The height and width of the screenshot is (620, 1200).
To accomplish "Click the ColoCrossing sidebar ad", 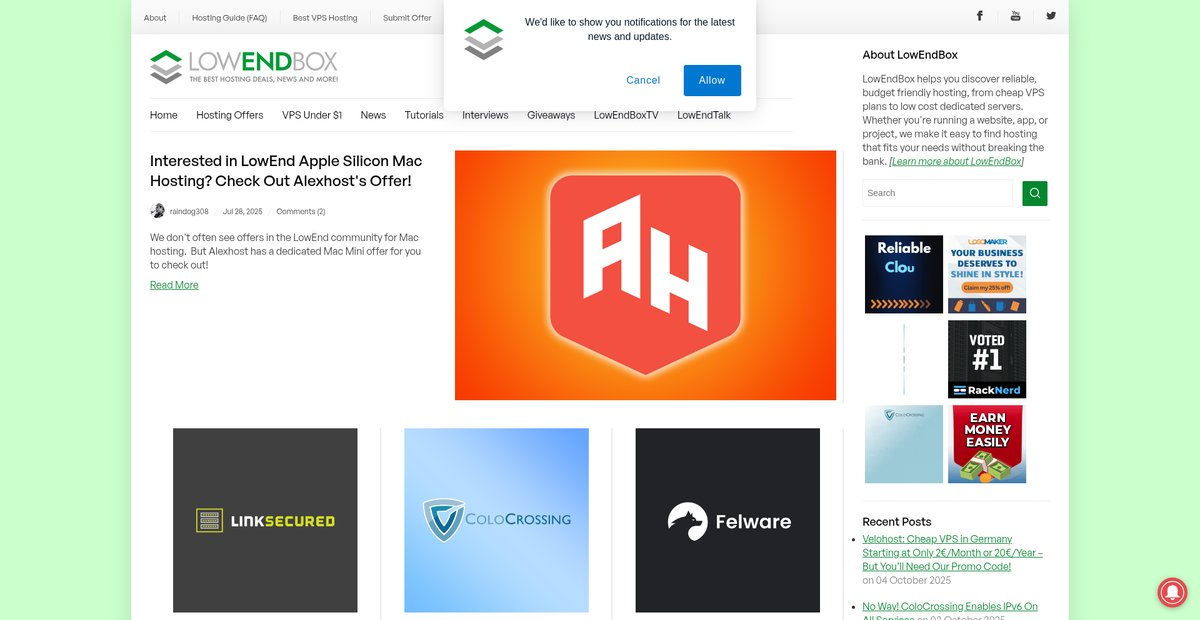I will [x=904, y=444].
